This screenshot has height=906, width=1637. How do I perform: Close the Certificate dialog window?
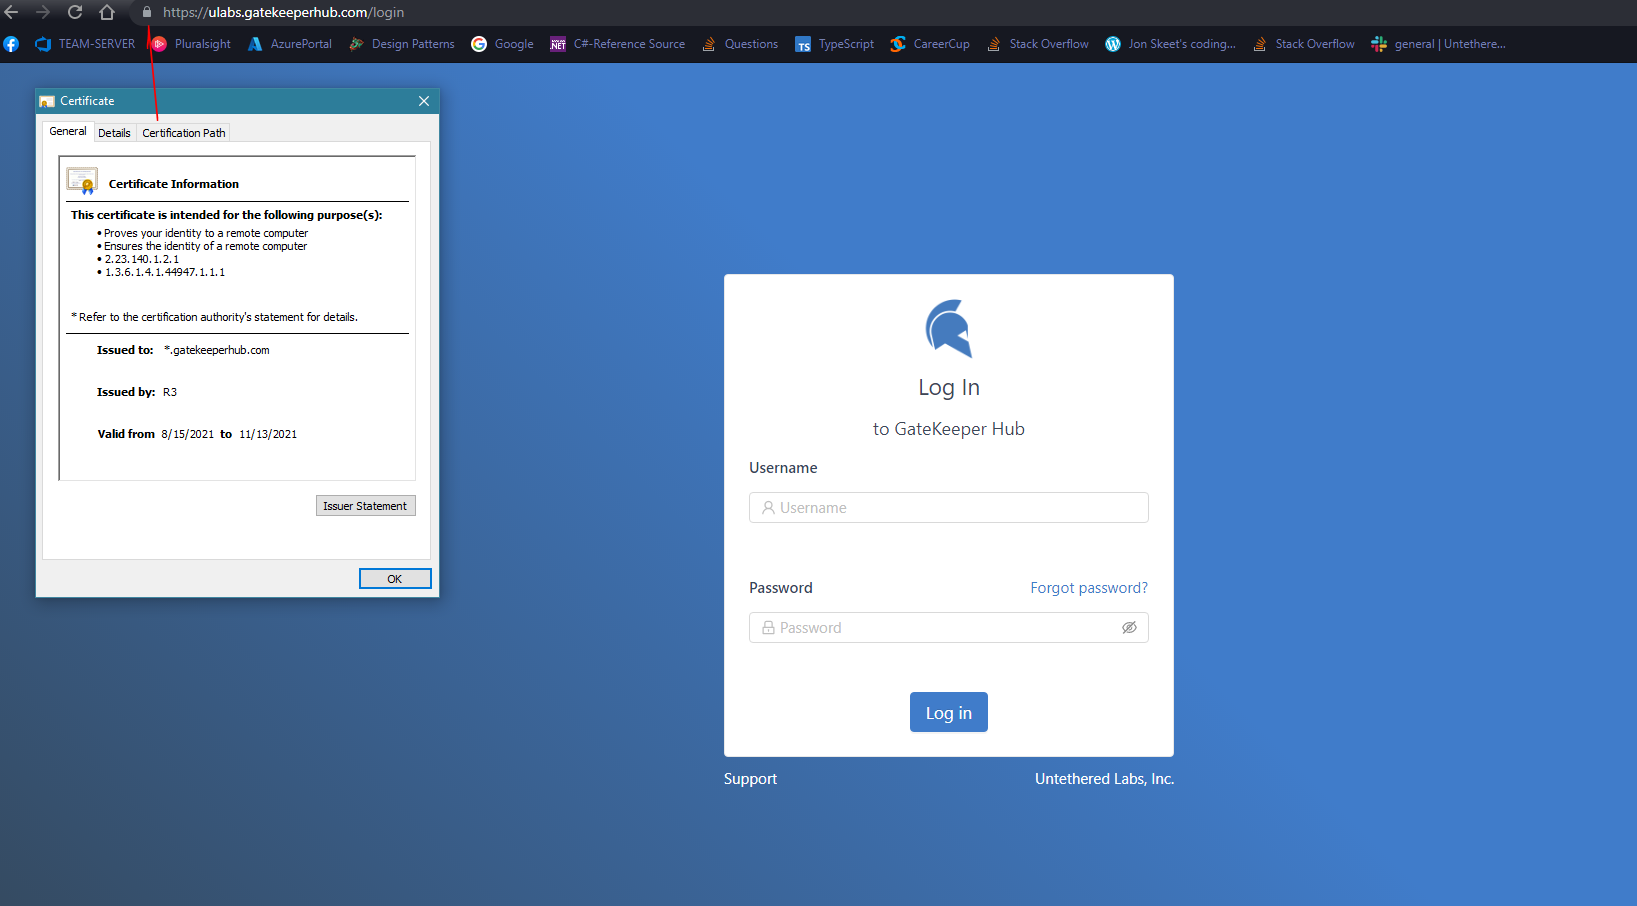(x=424, y=101)
